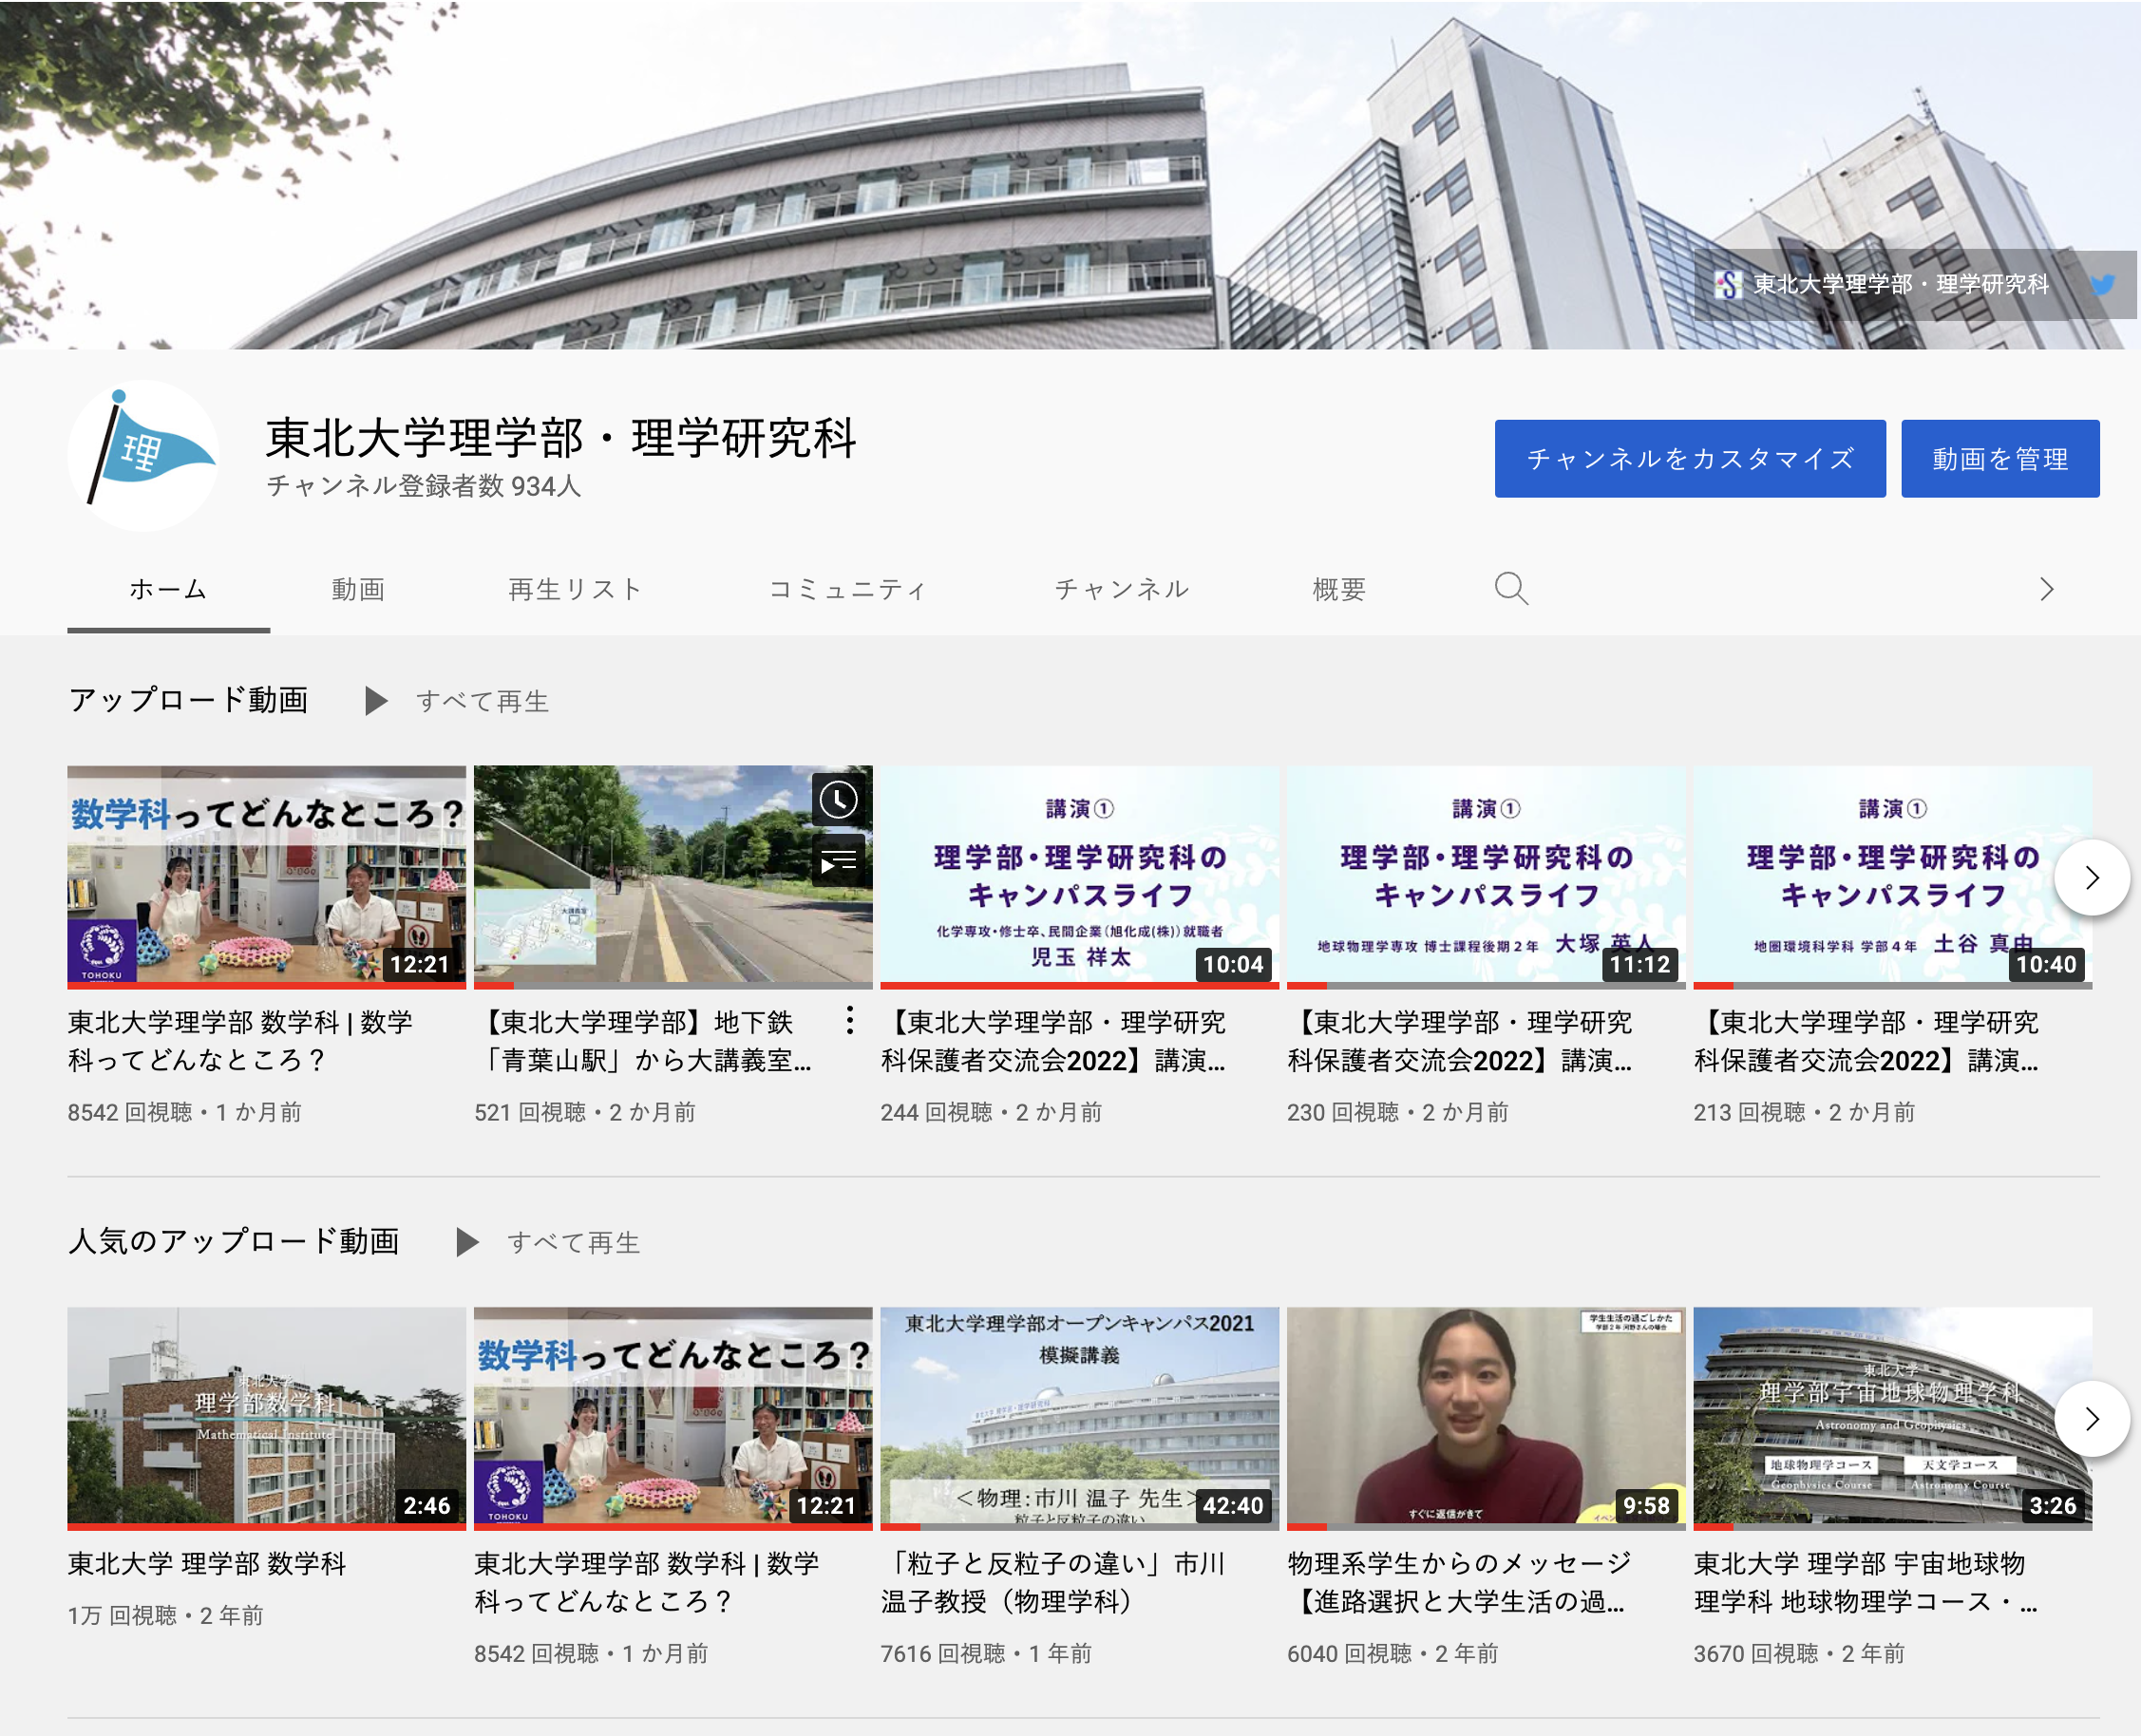This screenshot has height=1736, width=2141.
Task: Click 7616 回視聴・1 年前 text
Action: click(x=986, y=1653)
